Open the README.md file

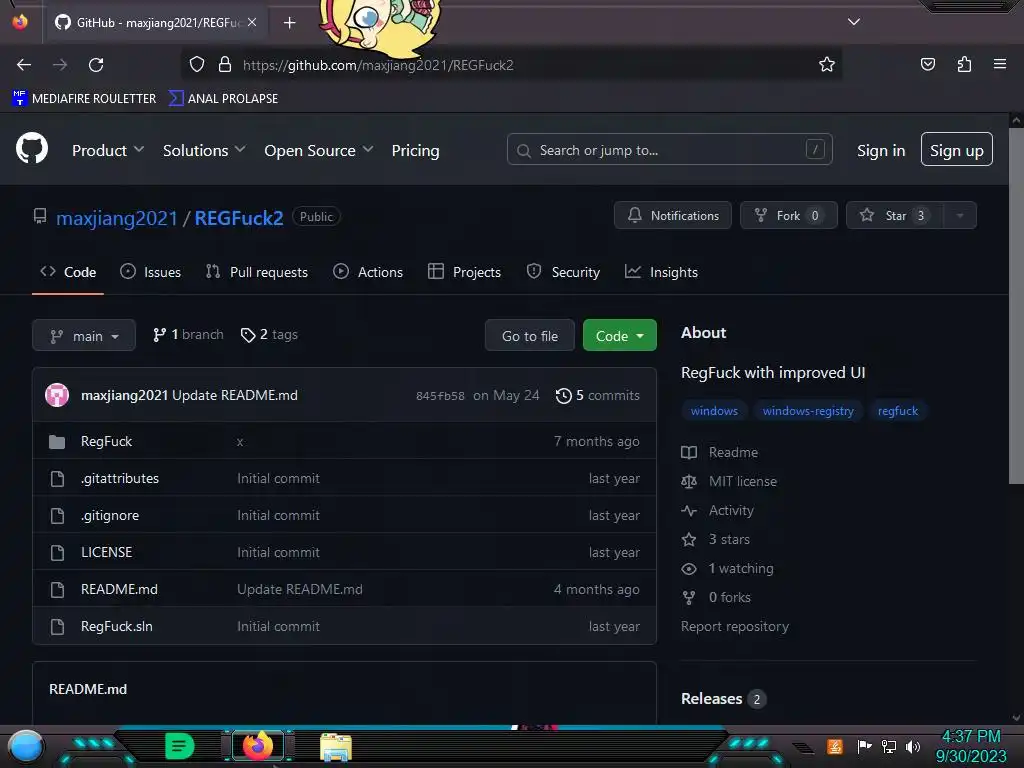pyautogui.click(x=119, y=589)
